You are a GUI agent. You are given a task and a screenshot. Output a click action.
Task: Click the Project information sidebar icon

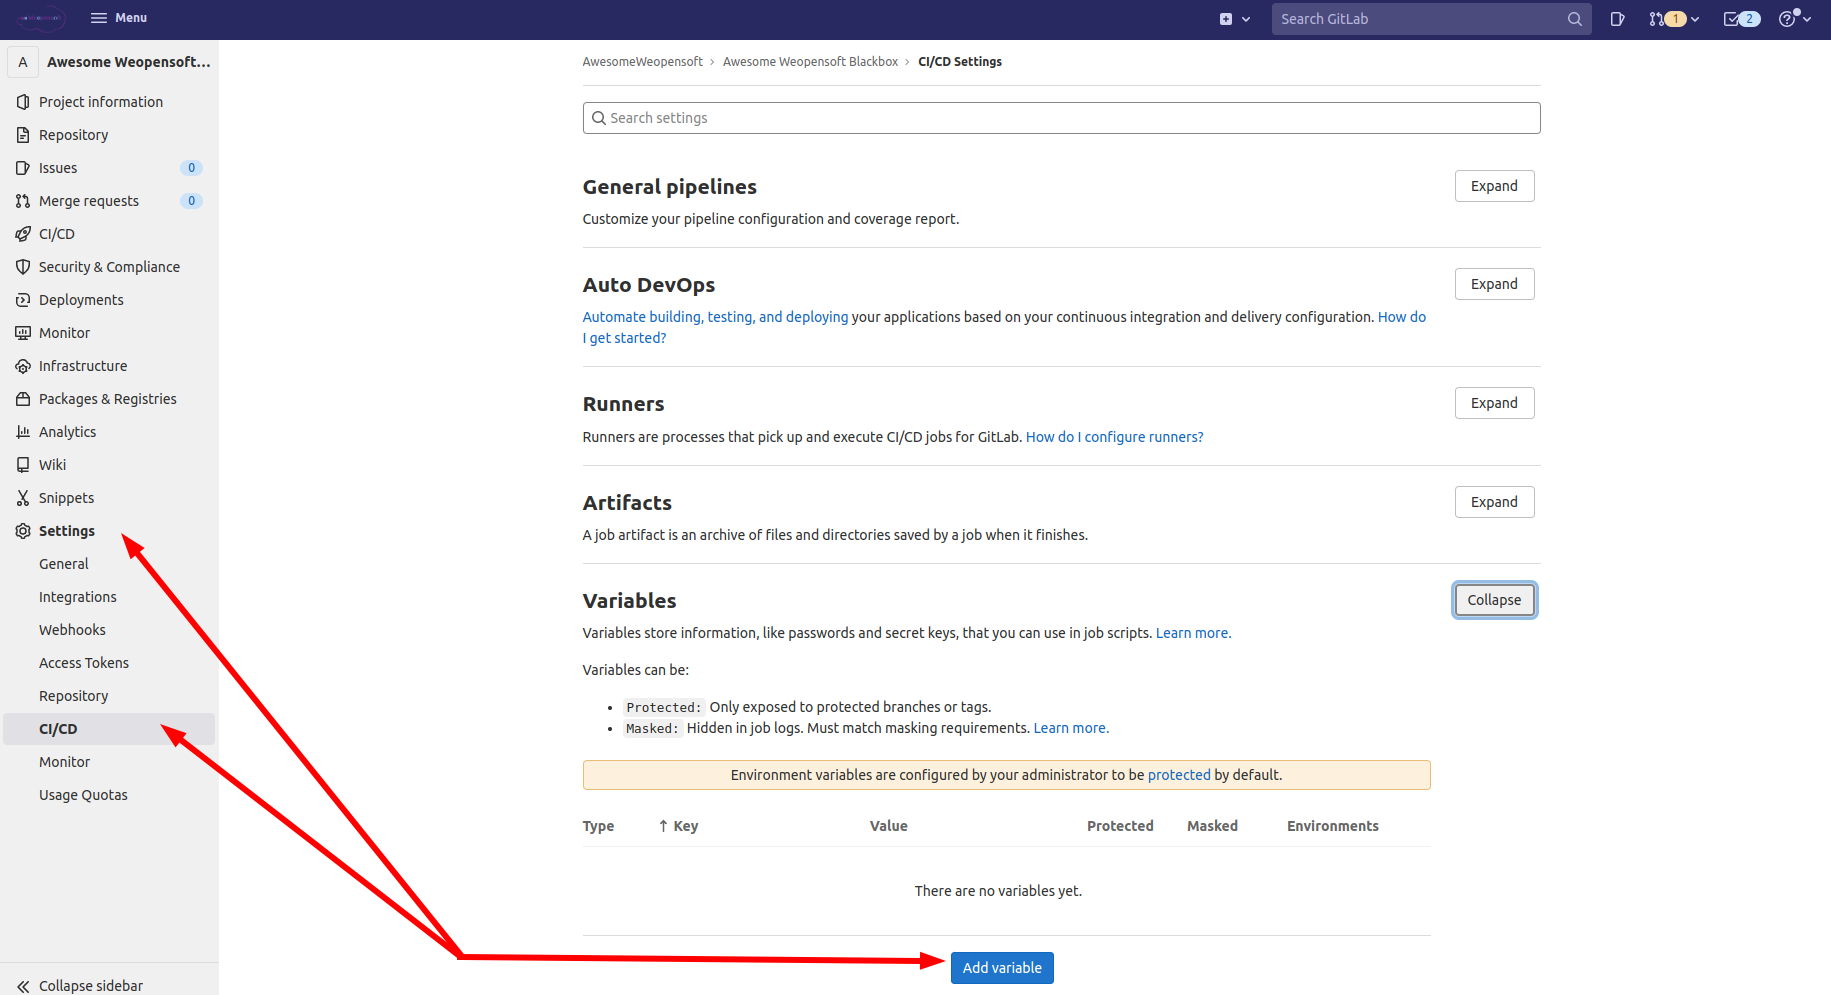point(23,102)
